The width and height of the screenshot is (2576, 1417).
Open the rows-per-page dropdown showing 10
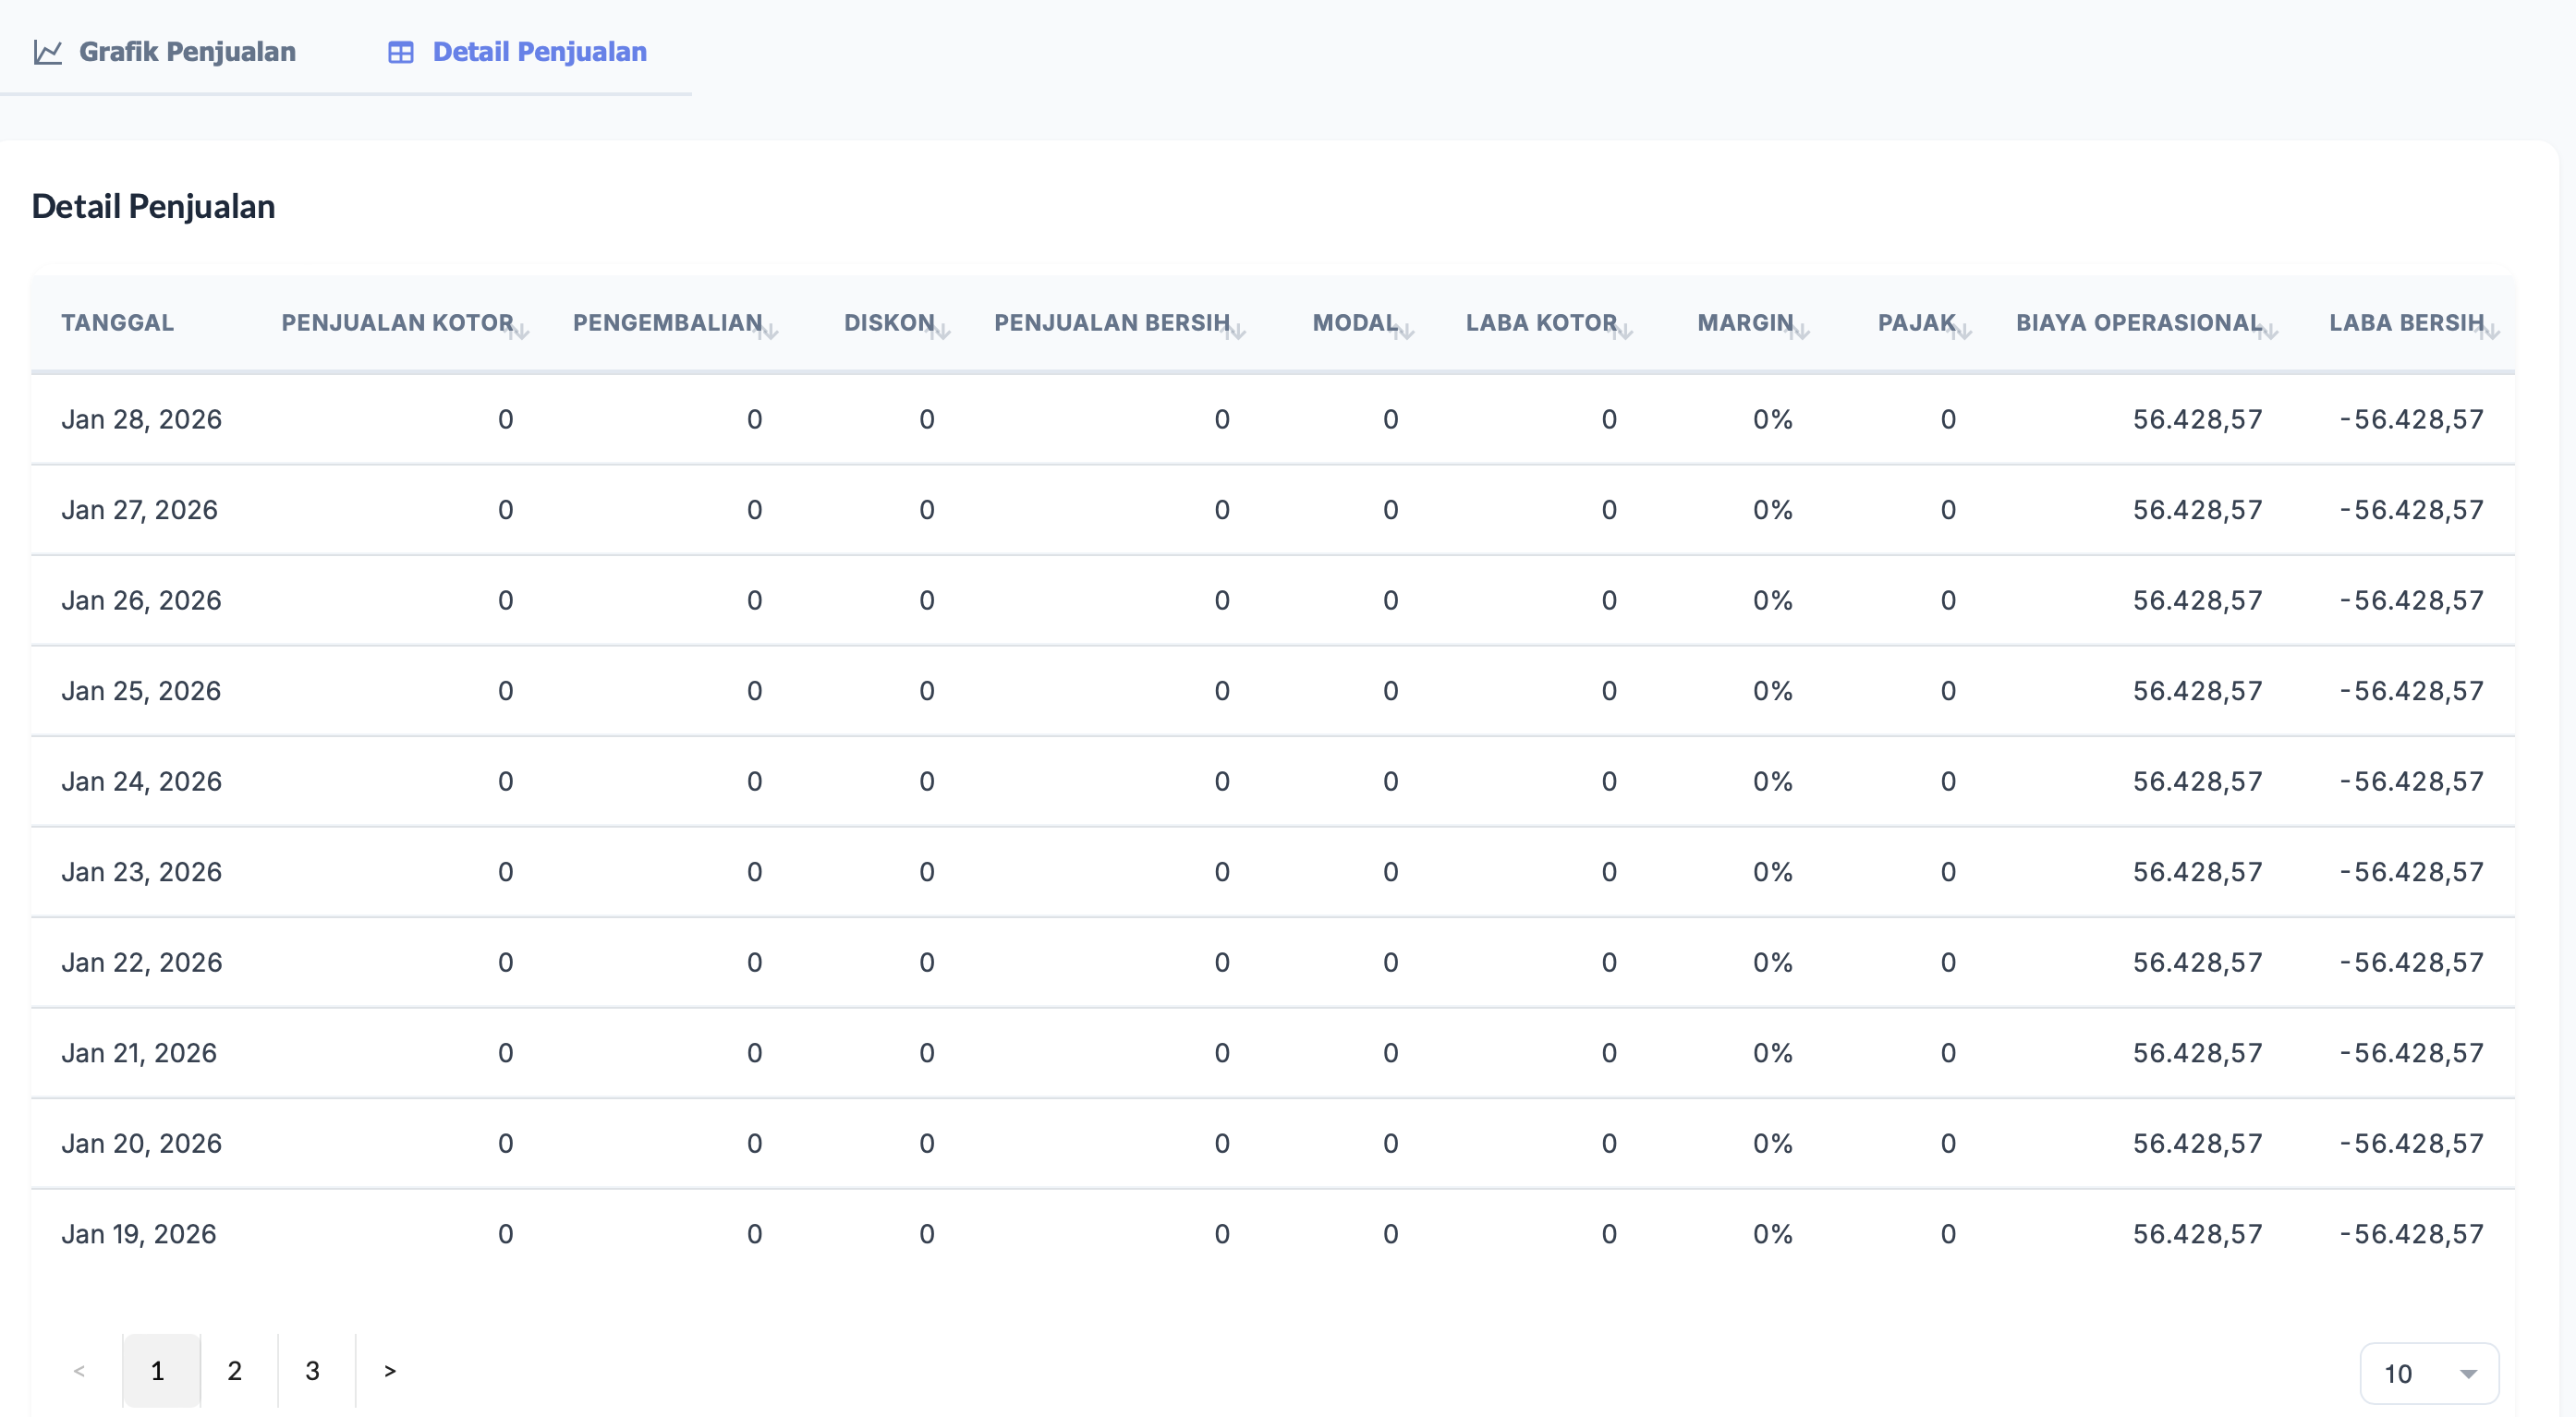(2429, 1373)
